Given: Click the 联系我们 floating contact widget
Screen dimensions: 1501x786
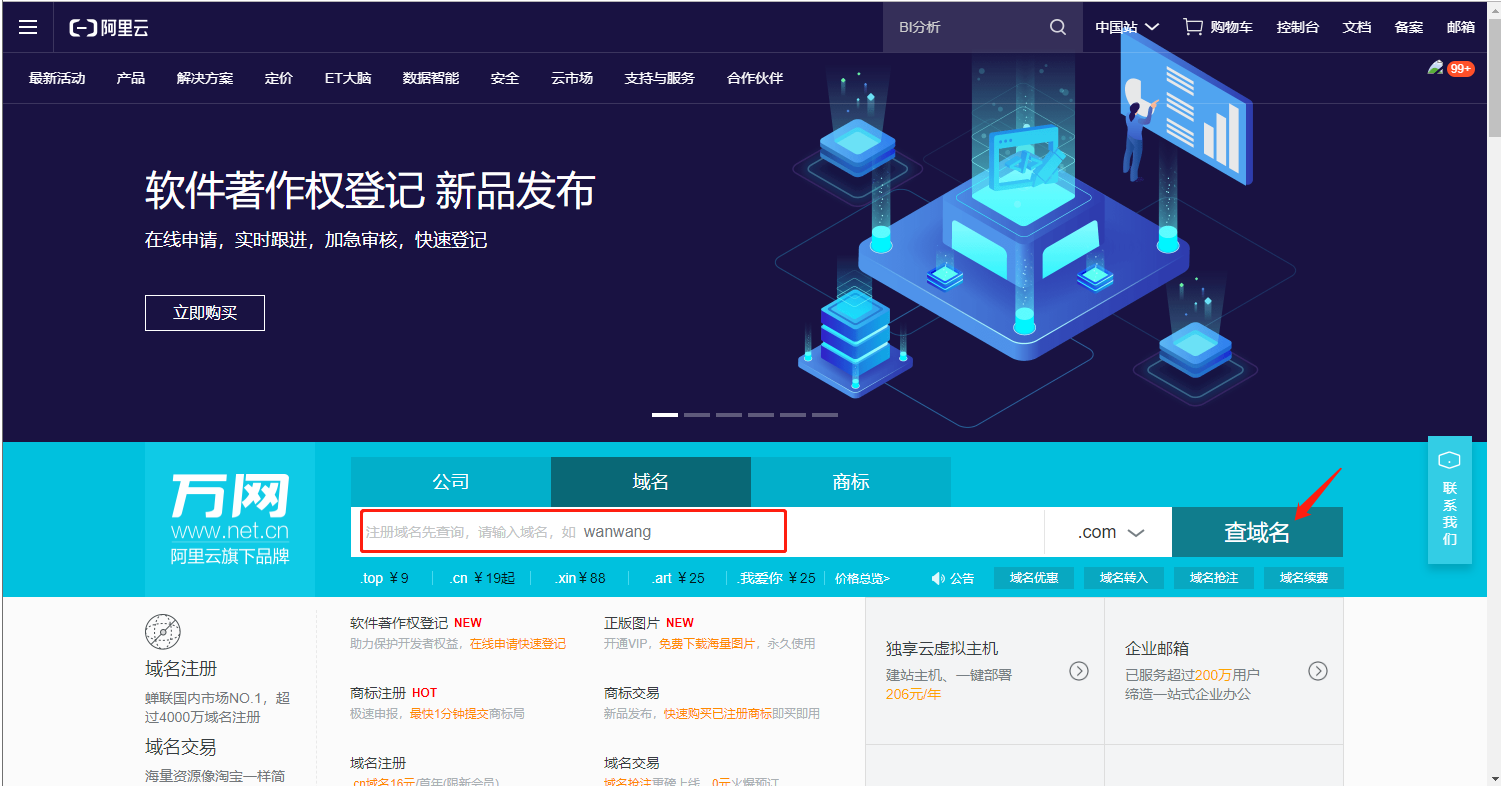Looking at the screenshot, I should point(1450,499).
